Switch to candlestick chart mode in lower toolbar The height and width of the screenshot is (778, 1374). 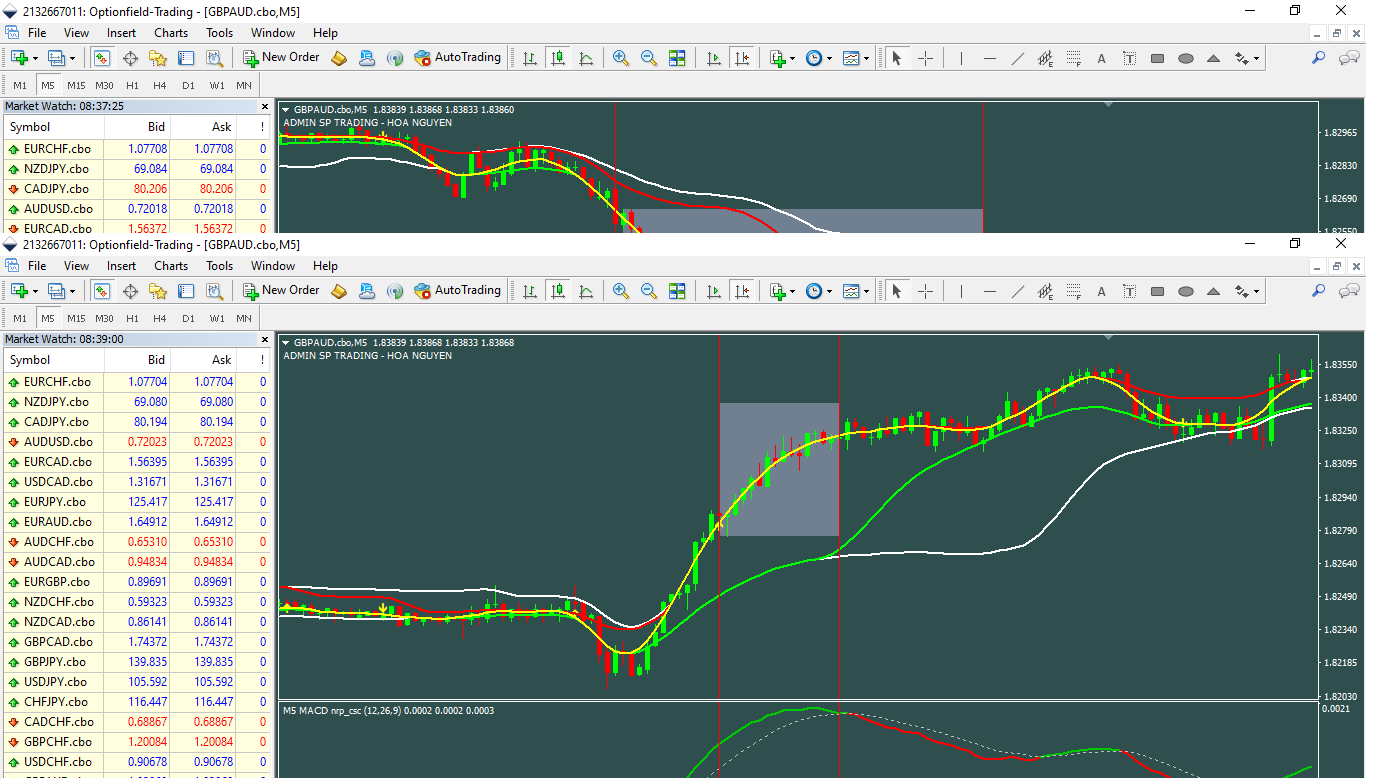[x=558, y=291]
